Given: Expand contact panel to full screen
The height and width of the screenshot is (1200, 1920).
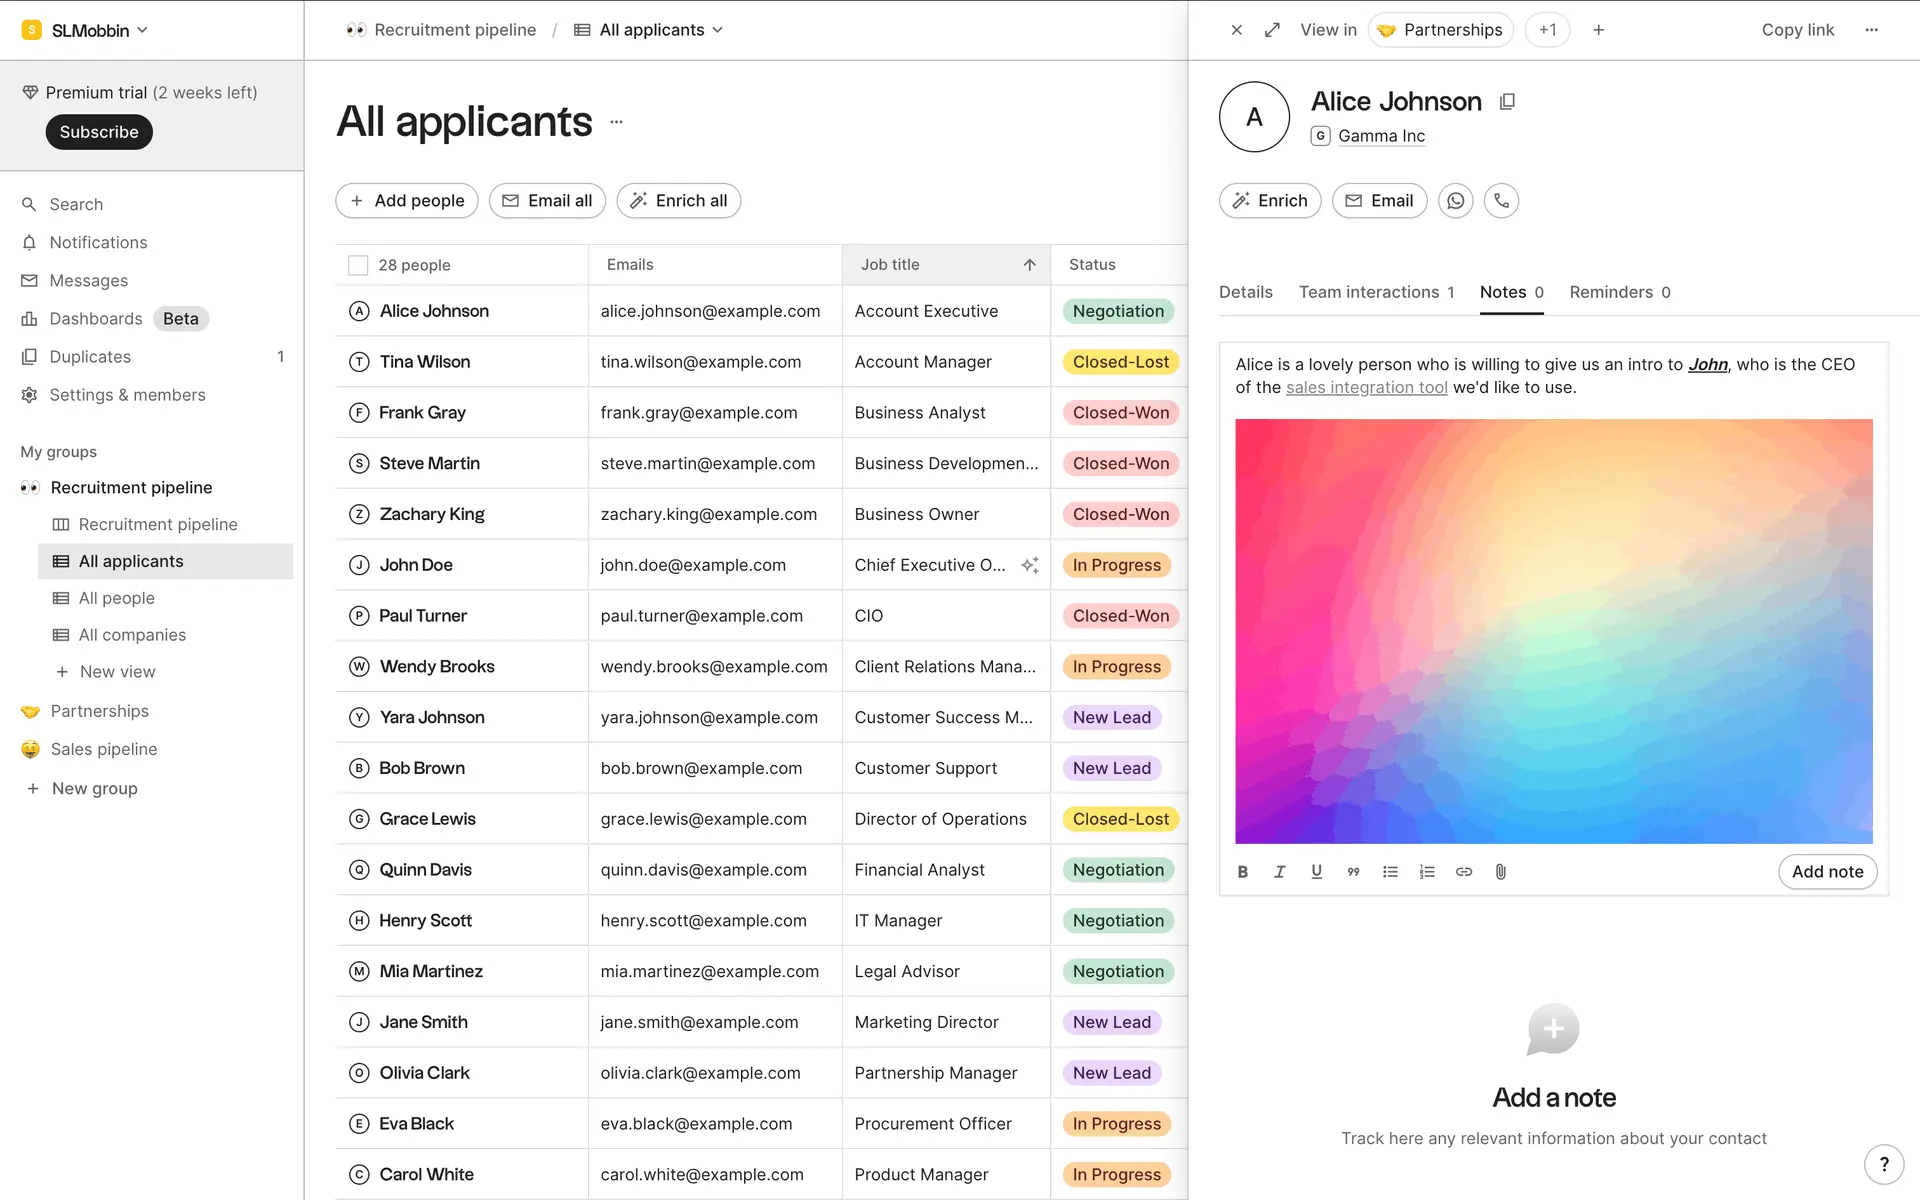Looking at the screenshot, I should pos(1272,30).
